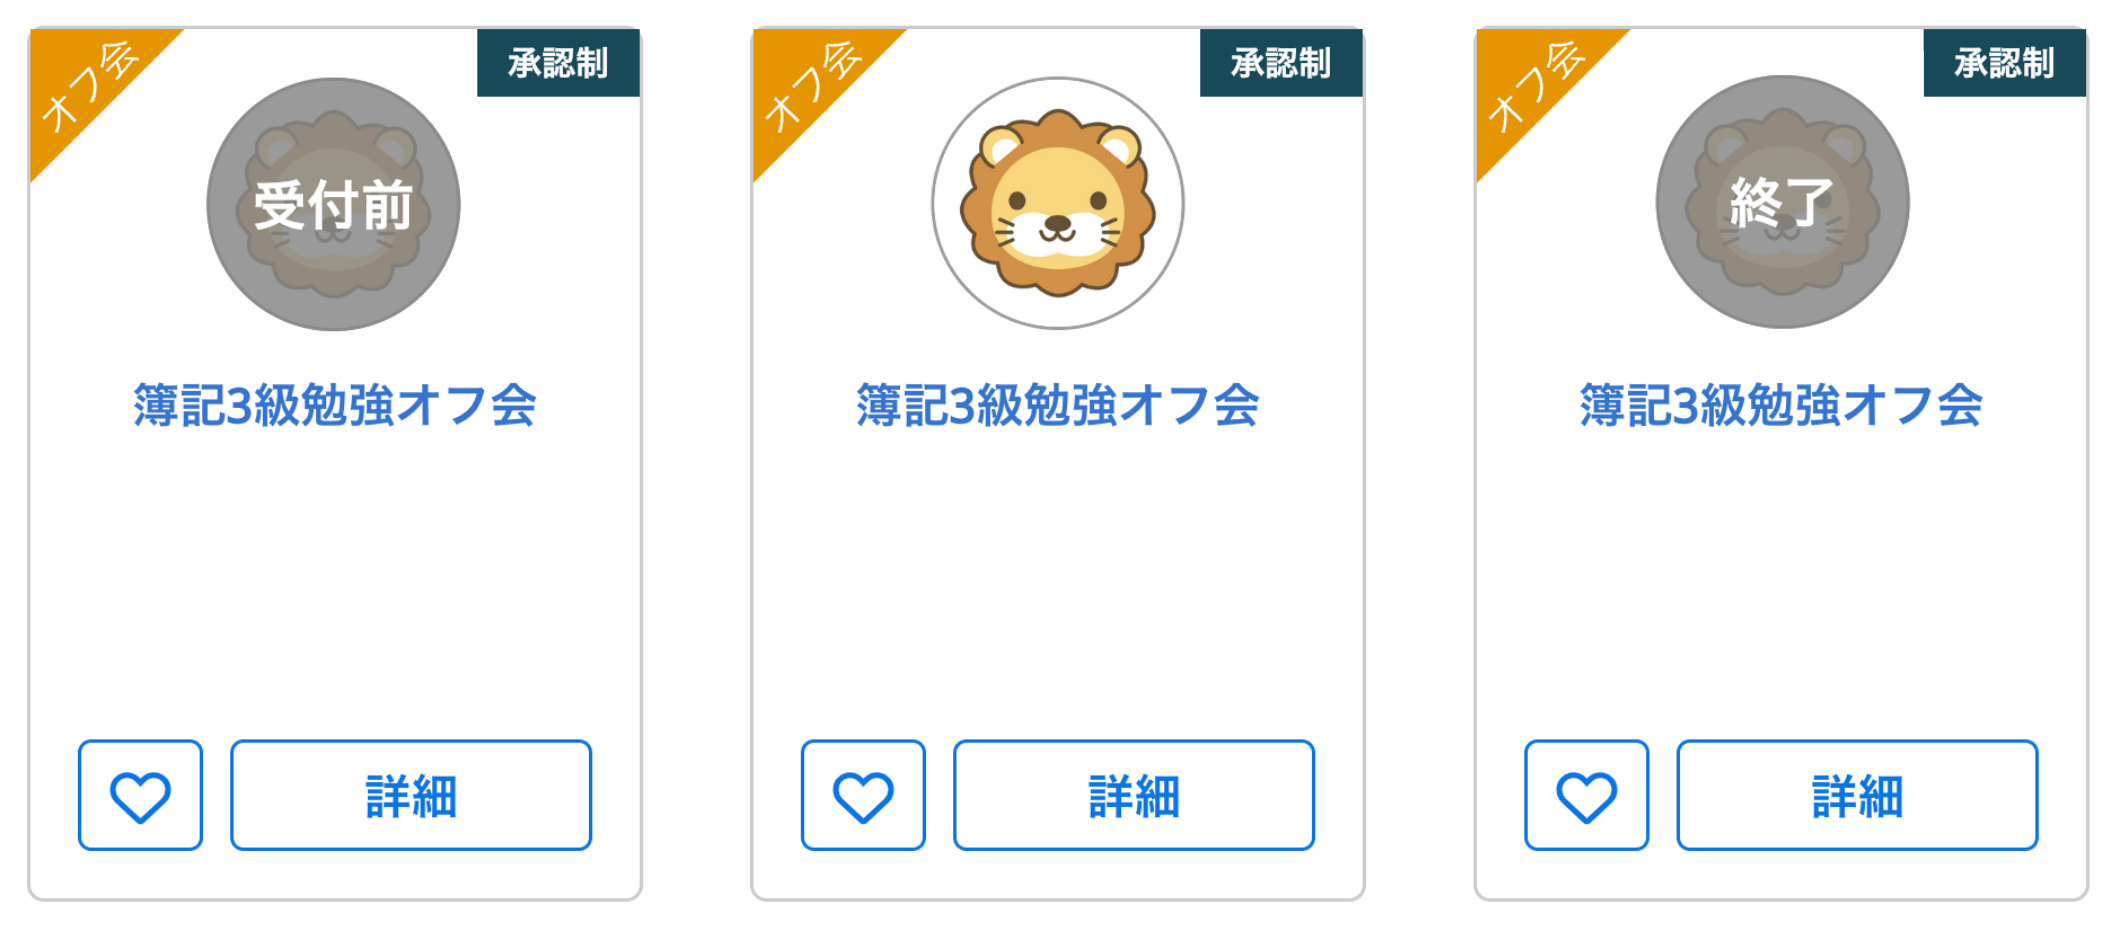
Task: Click the 承認制 badge on the third card
Action: tap(2004, 63)
